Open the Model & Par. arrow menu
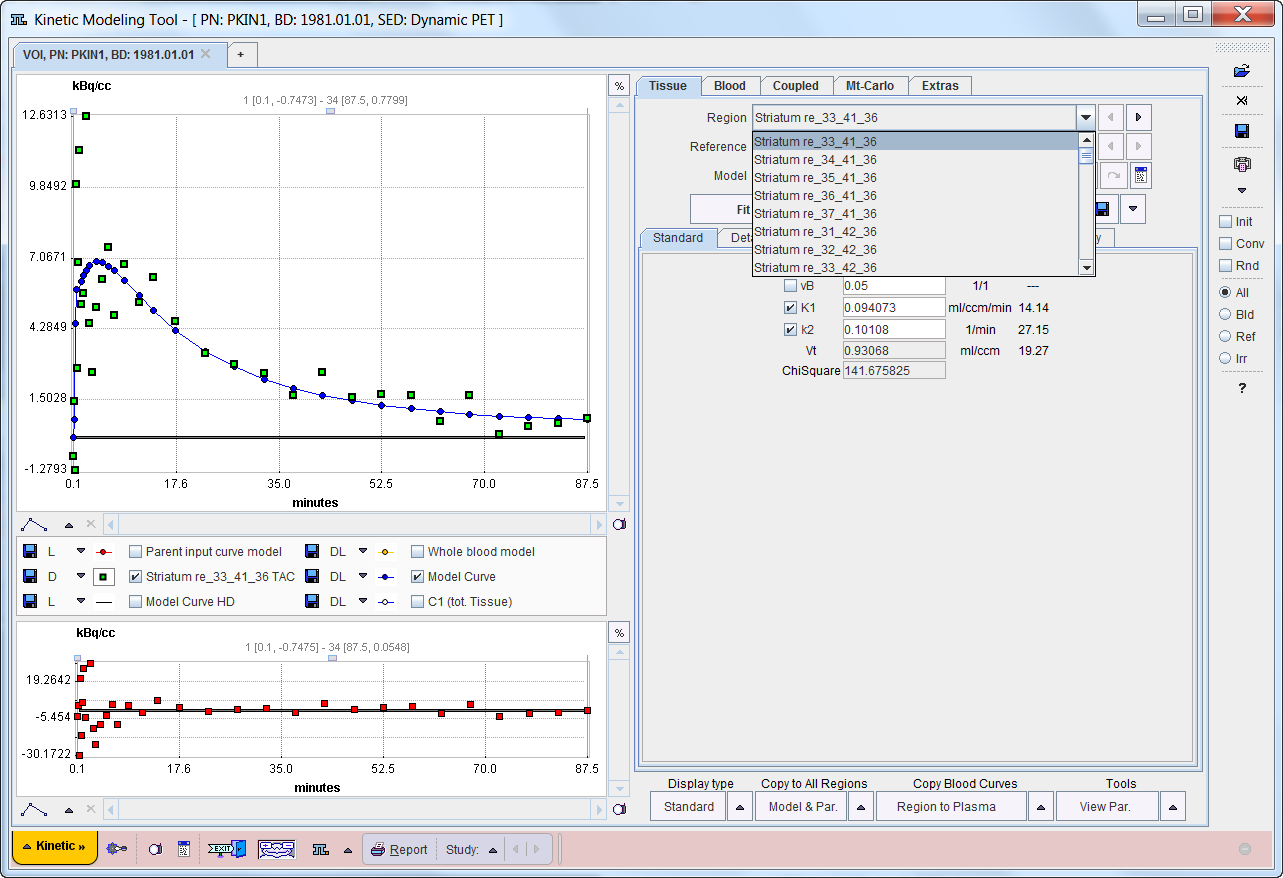This screenshot has height=878, width=1283. click(861, 807)
